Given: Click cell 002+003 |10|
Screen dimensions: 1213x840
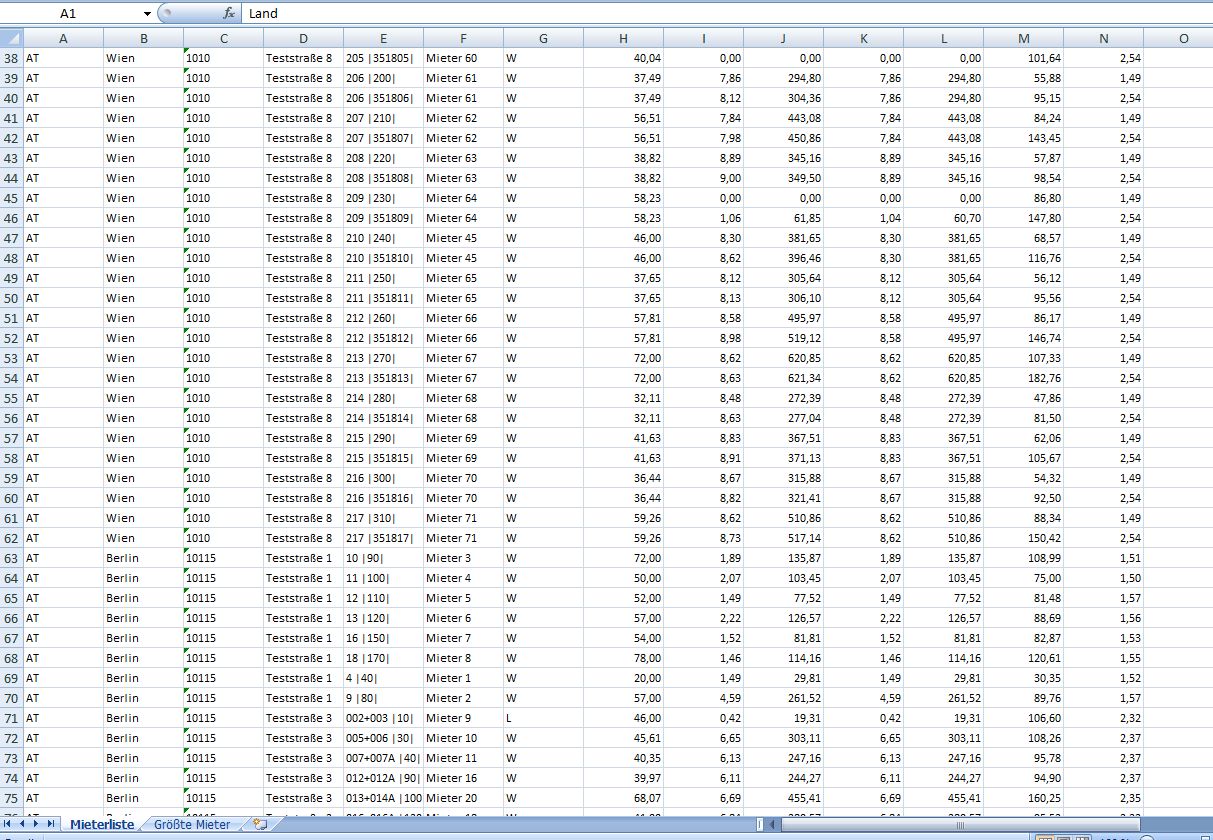Looking at the screenshot, I should point(383,718).
